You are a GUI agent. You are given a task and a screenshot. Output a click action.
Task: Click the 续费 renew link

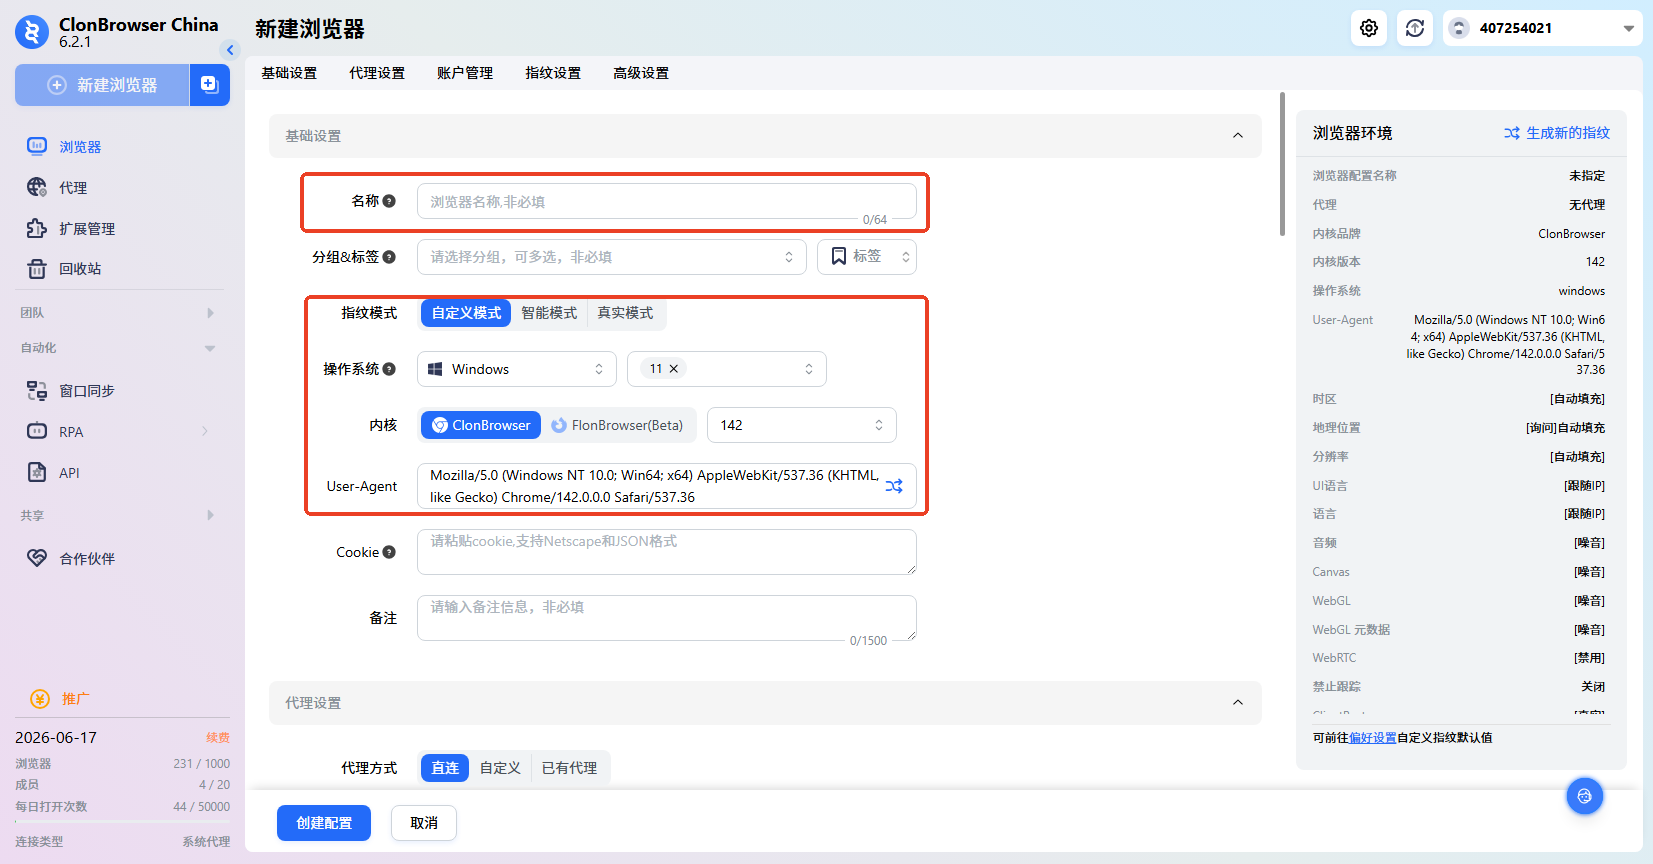(218, 738)
